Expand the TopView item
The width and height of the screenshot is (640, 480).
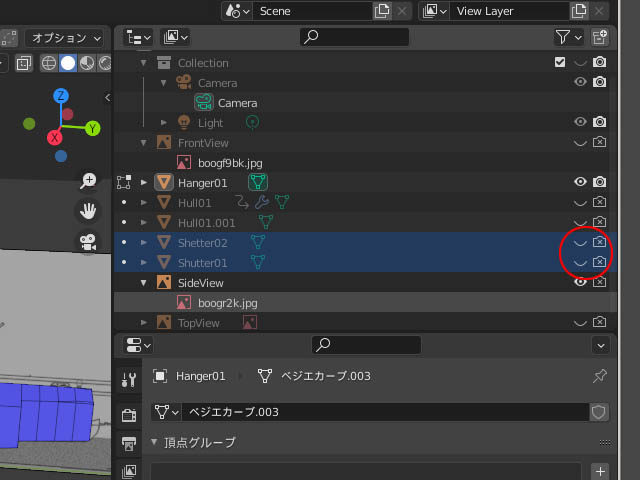click(144, 322)
